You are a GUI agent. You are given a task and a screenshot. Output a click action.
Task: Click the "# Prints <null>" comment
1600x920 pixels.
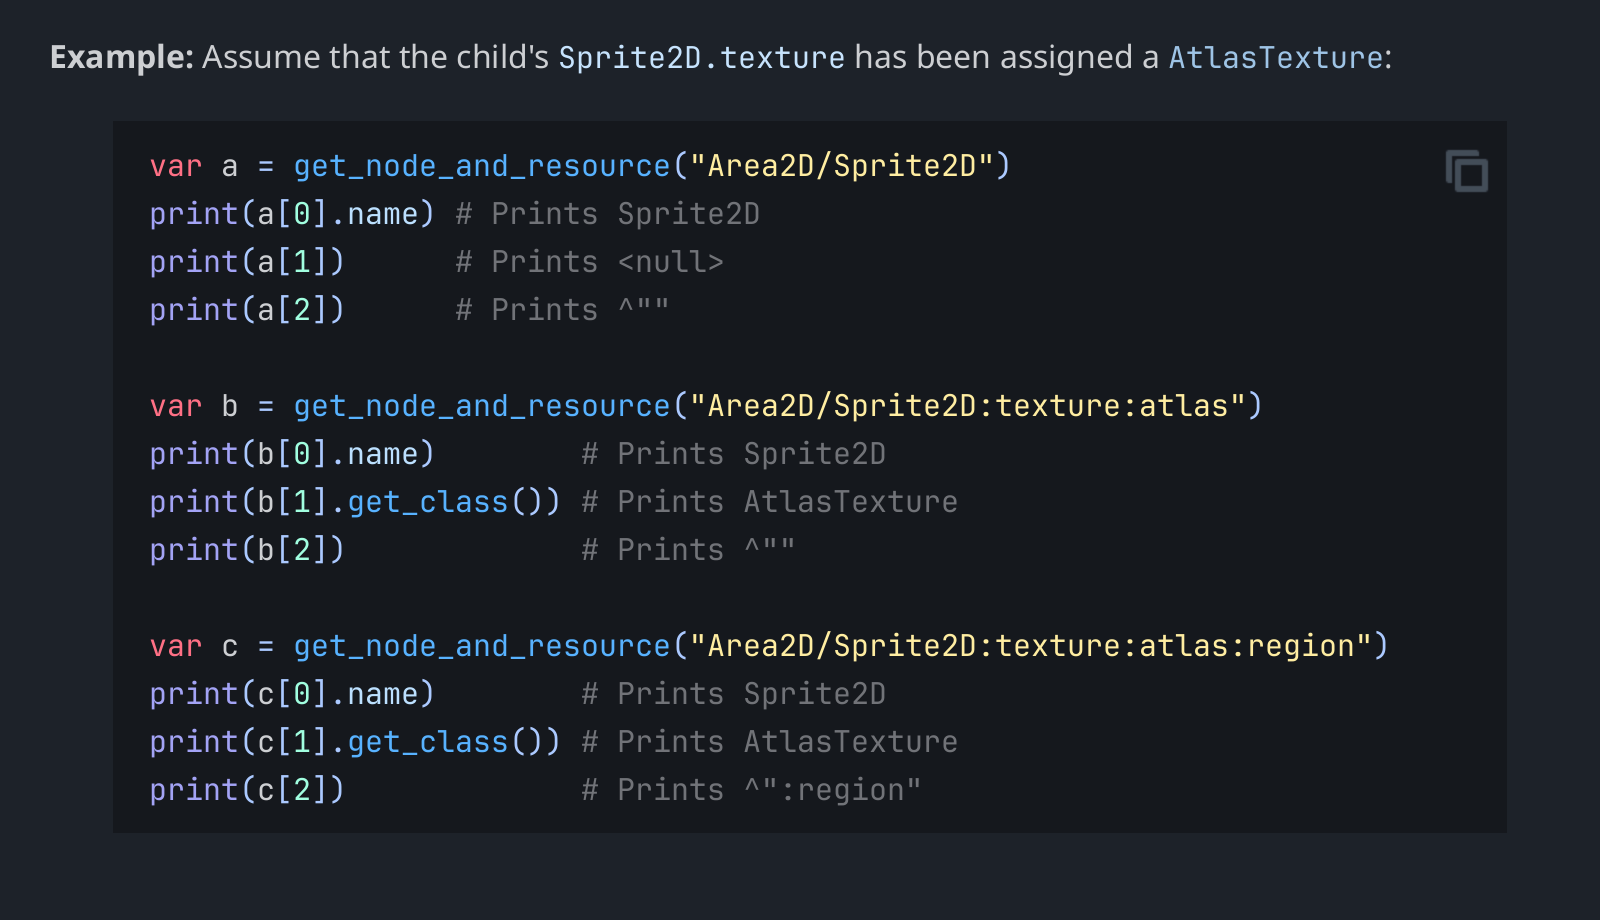pos(589,262)
